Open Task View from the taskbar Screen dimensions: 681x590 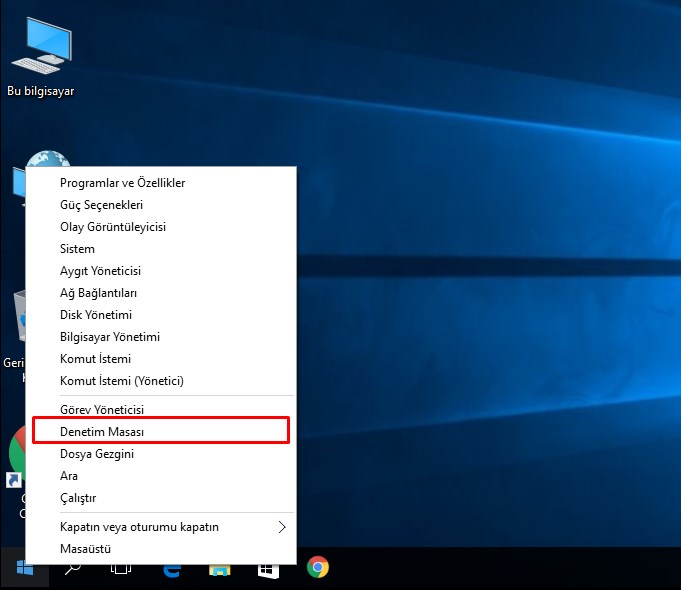point(121,568)
